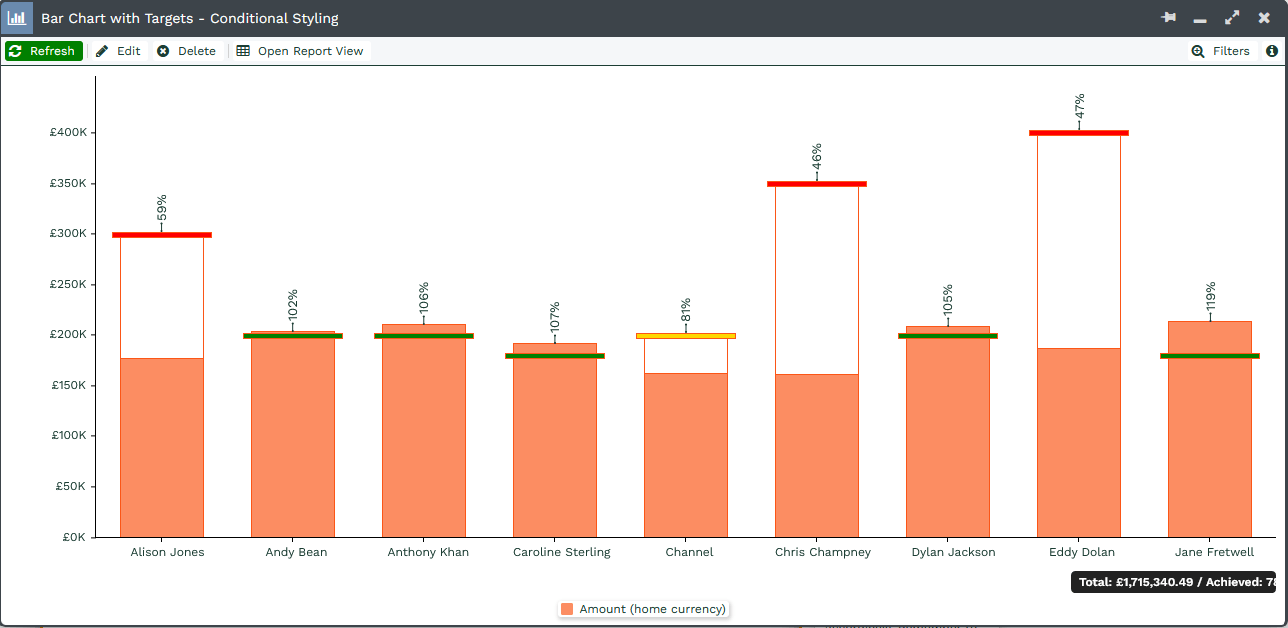Select the Alison Jones bar
Image resolution: width=1288 pixels, height=628 pixels.
[x=162, y=447]
